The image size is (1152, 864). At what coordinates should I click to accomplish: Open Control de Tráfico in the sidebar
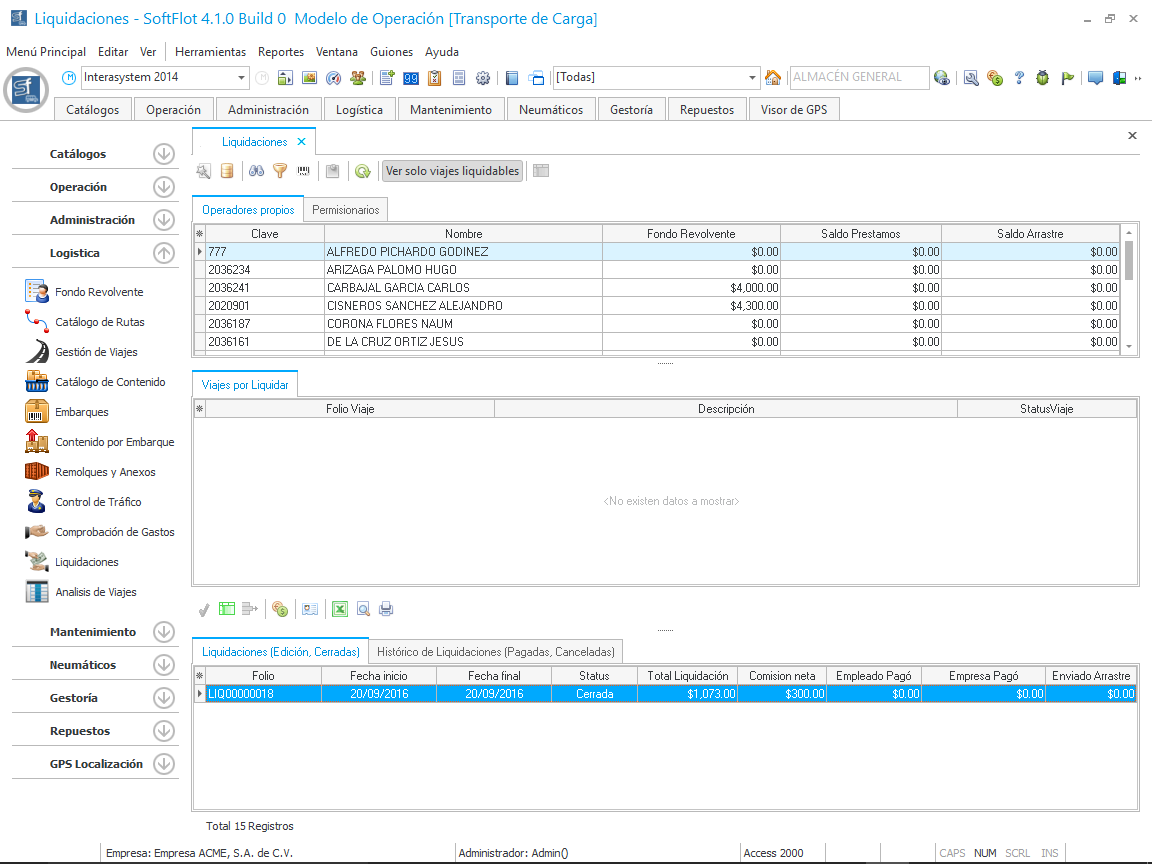98,502
